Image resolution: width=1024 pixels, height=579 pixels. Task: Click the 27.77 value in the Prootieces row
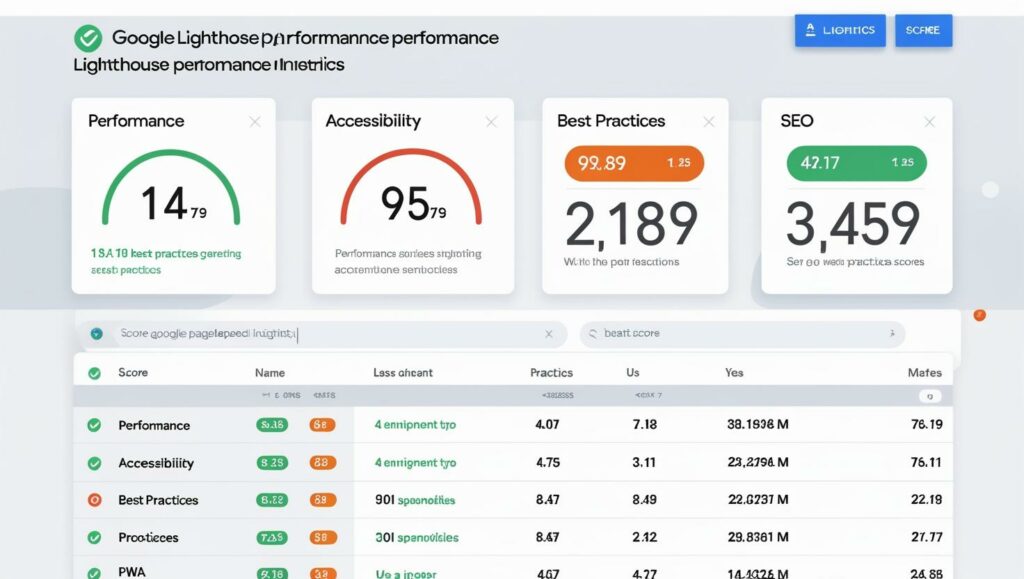click(x=927, y=537)
